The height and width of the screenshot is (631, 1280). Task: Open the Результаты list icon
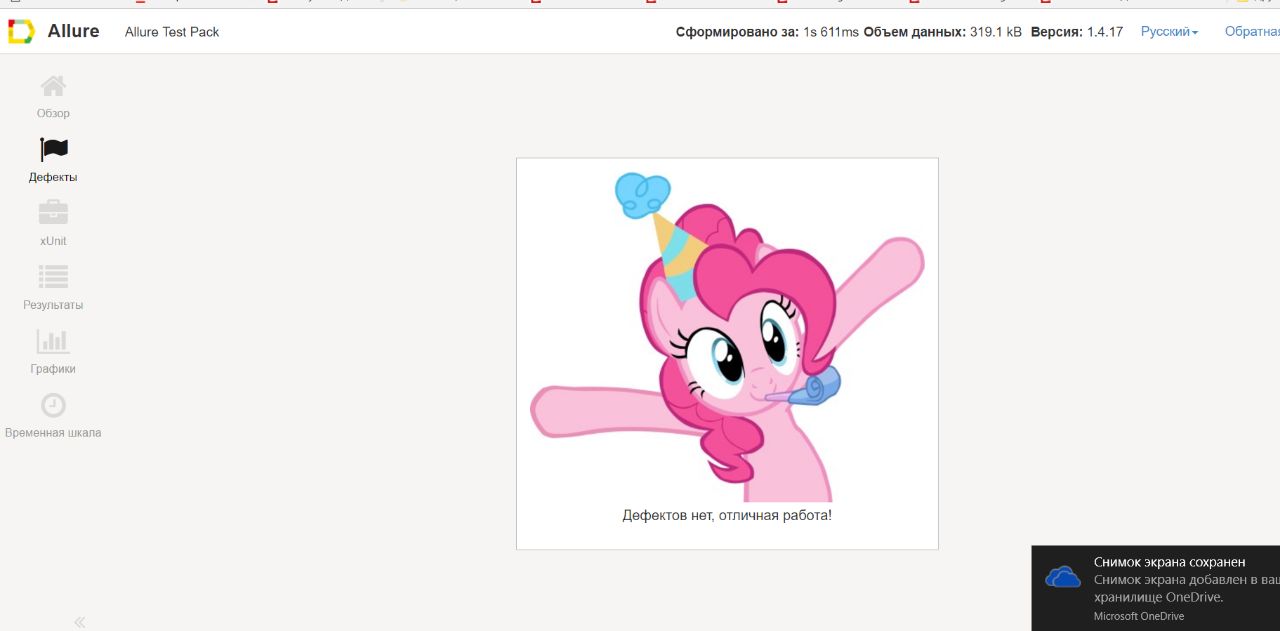pos(53,276)
